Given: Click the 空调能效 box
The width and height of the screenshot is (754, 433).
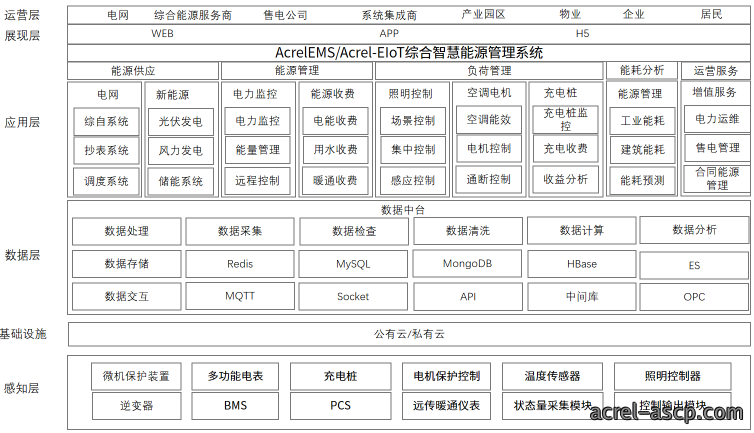Looking at the screenshot, I should [489, 119].
